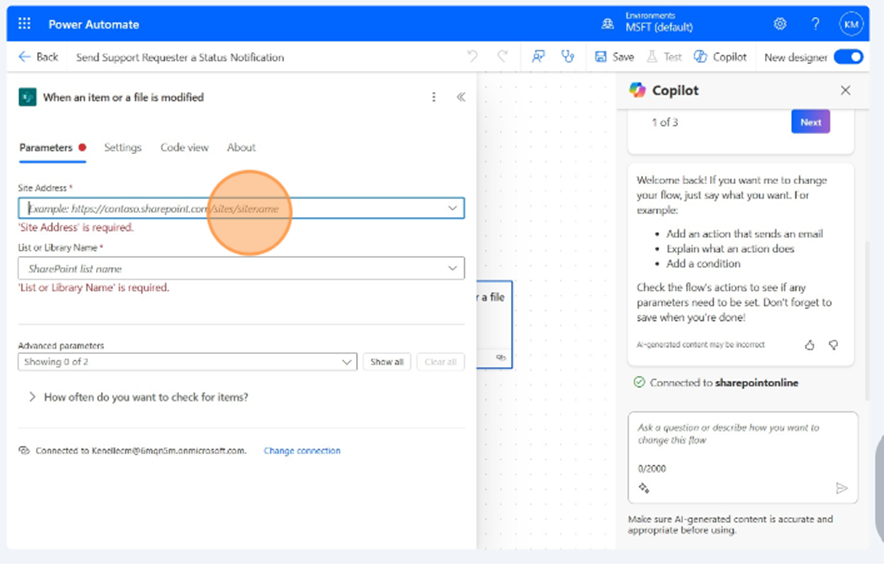
Task: Open the help question mark icon
Action: (815, 24)
